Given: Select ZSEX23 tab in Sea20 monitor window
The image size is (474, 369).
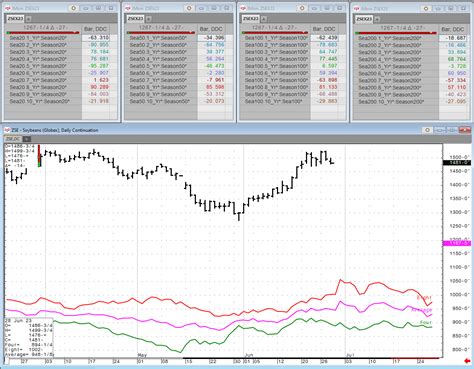Looking at the screenshot, I should (x=15, y=19).
